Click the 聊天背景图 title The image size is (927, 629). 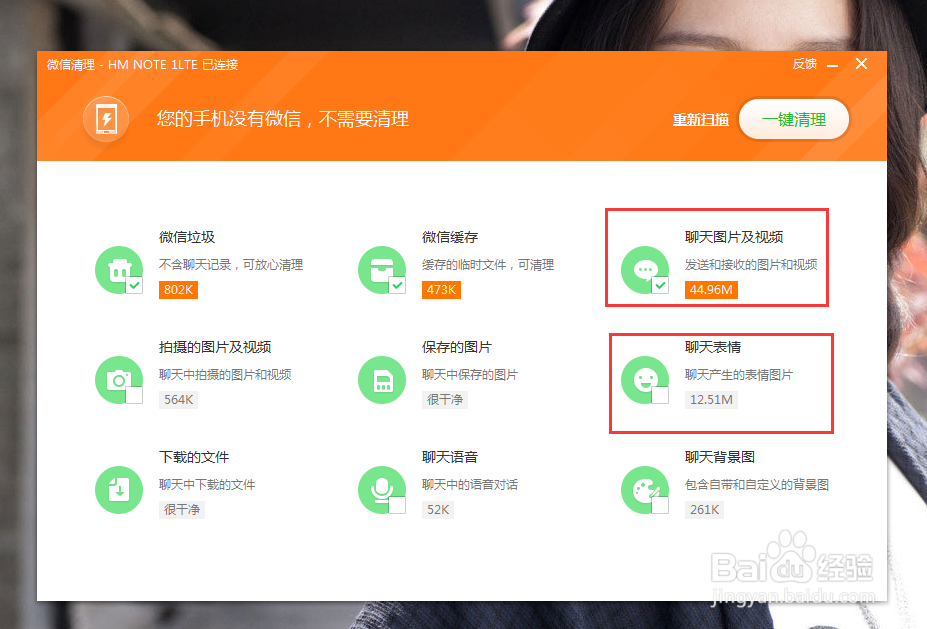[720, 457]
